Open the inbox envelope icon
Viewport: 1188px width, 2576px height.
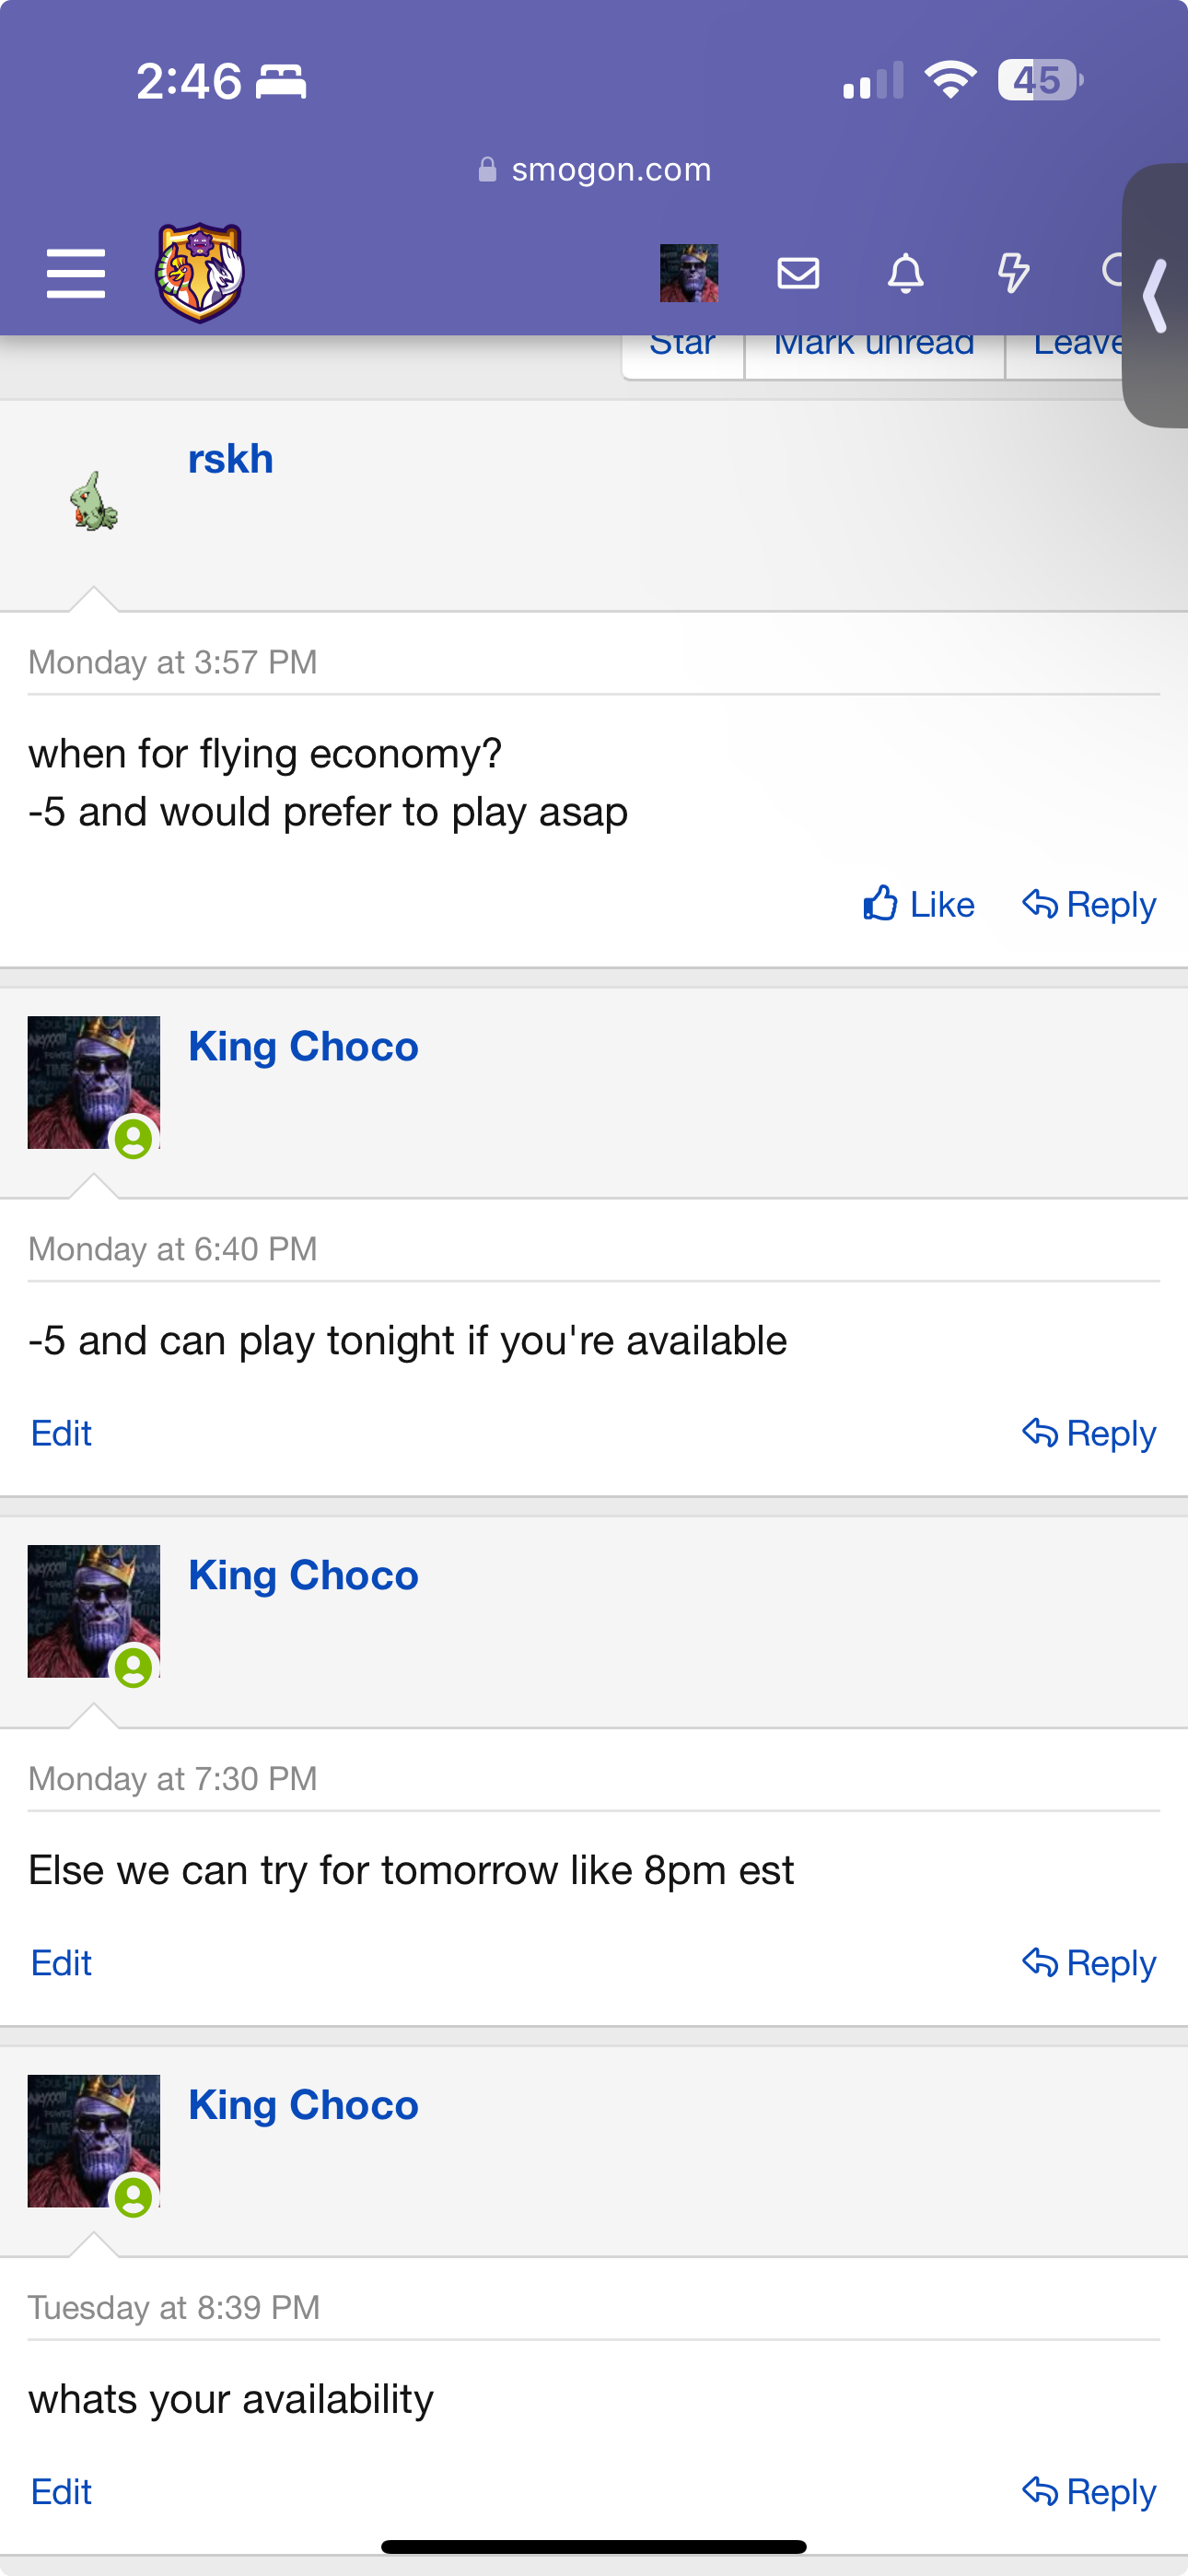[x=798, y=272]
